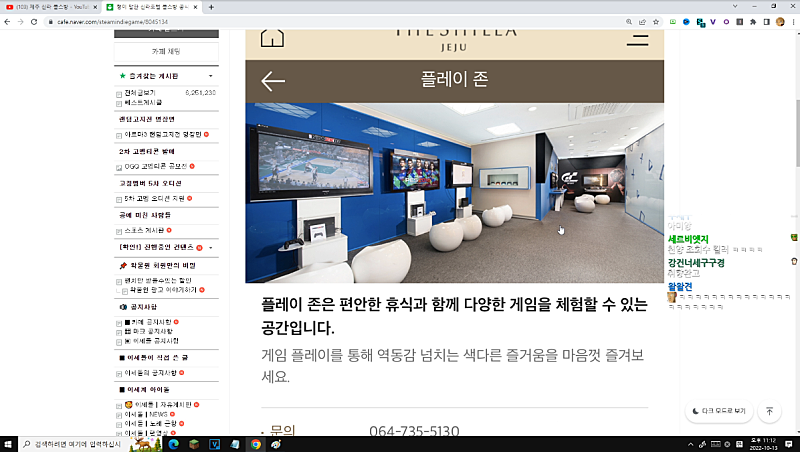800x452 pixels.
Task: Expand the favorites board dropdown arrow
Action: (x=211, y=76)
